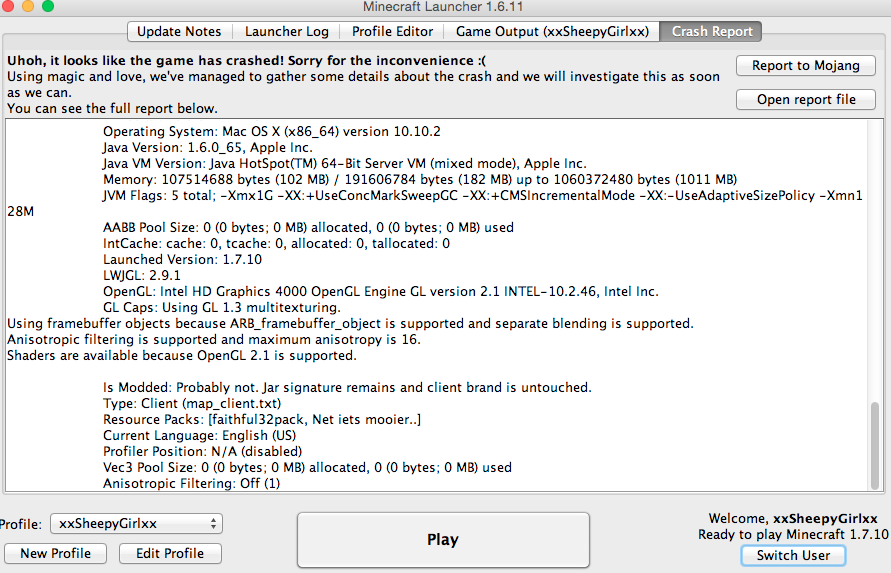
Task: Click the 'Shaders are available' line
Action: [182, 355]
